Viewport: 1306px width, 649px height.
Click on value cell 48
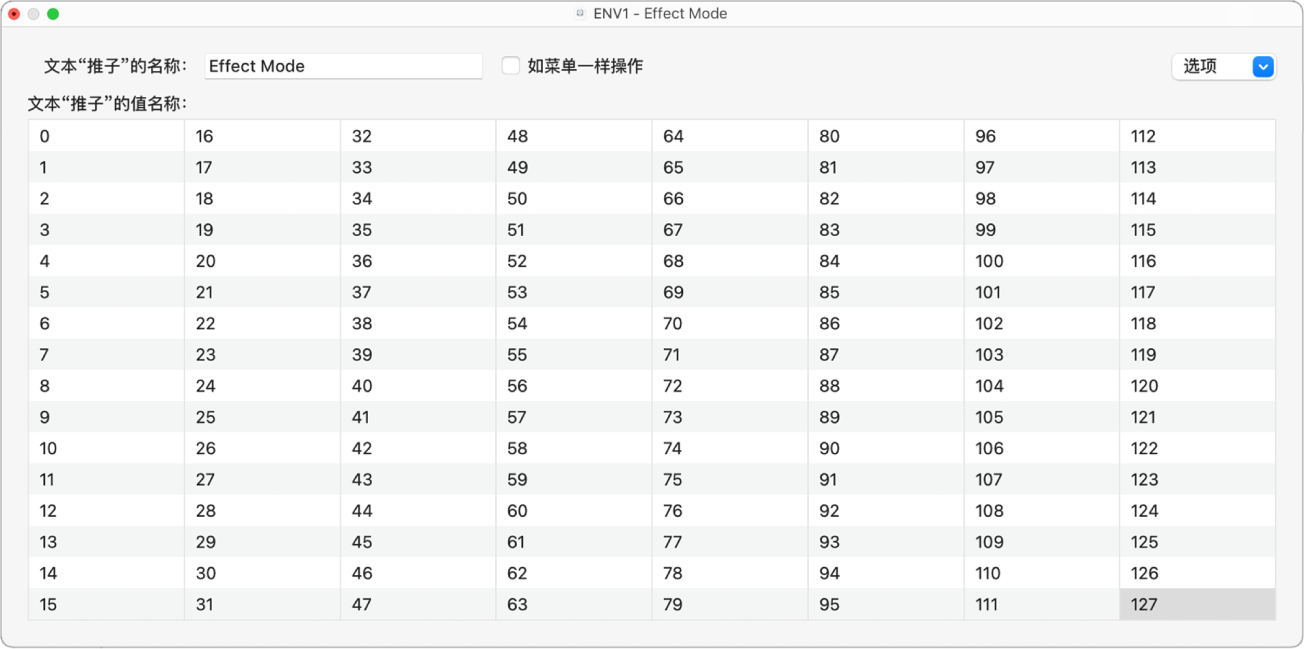pyautogui.click(x=573, y=136)
